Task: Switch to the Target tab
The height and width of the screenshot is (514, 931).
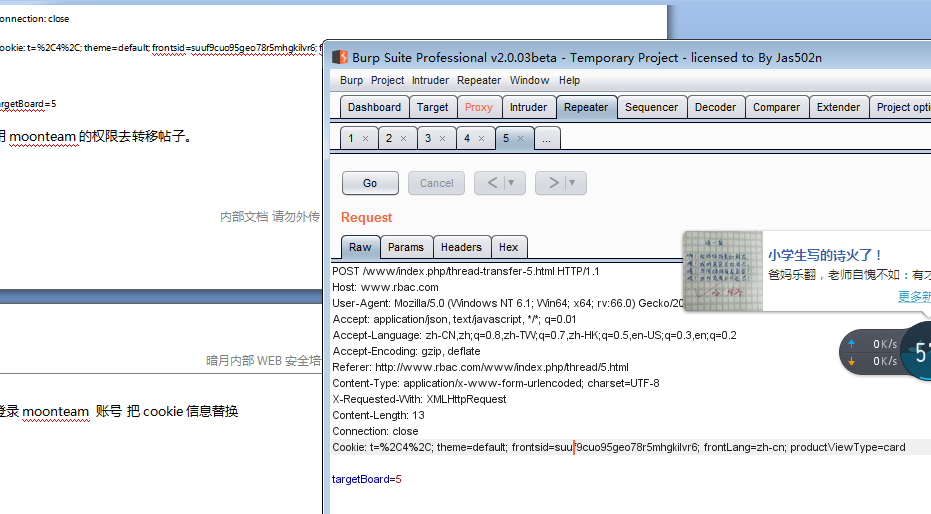Action: coord(432,107)
